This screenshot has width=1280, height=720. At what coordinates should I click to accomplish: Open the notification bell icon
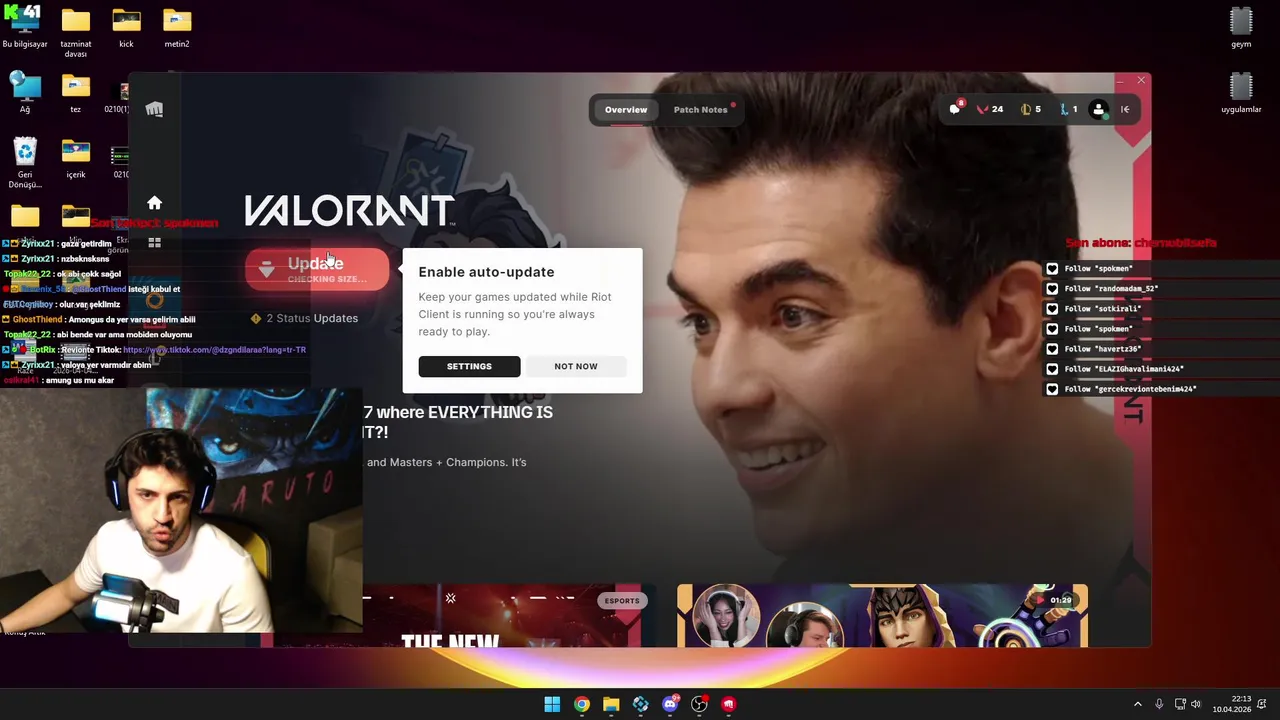[x=1264, y=704]
